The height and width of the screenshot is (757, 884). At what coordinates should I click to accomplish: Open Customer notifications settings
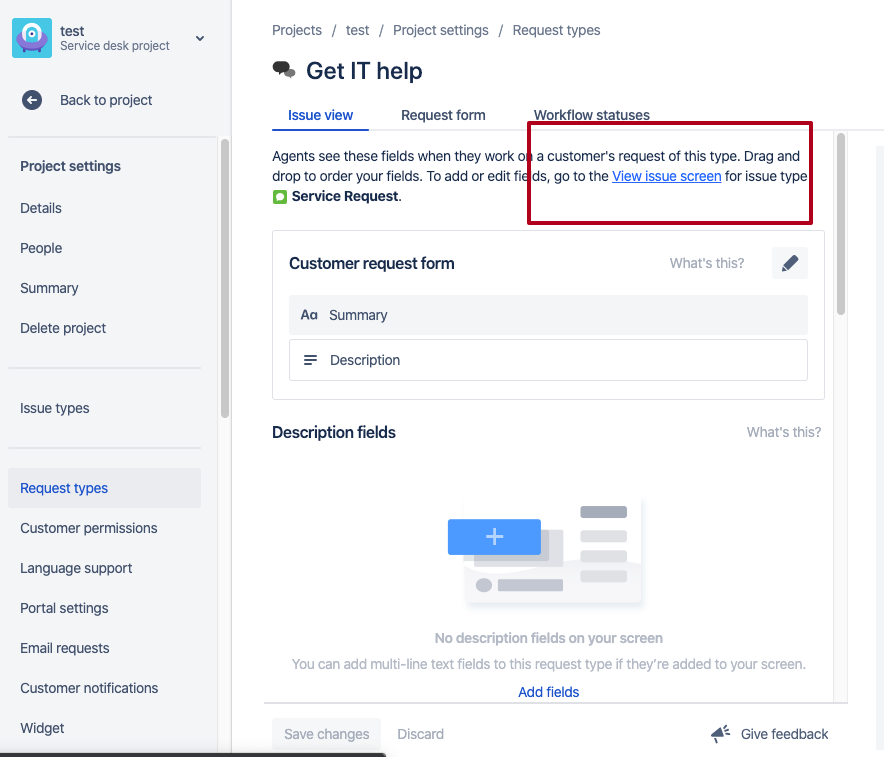pos(89,688)
